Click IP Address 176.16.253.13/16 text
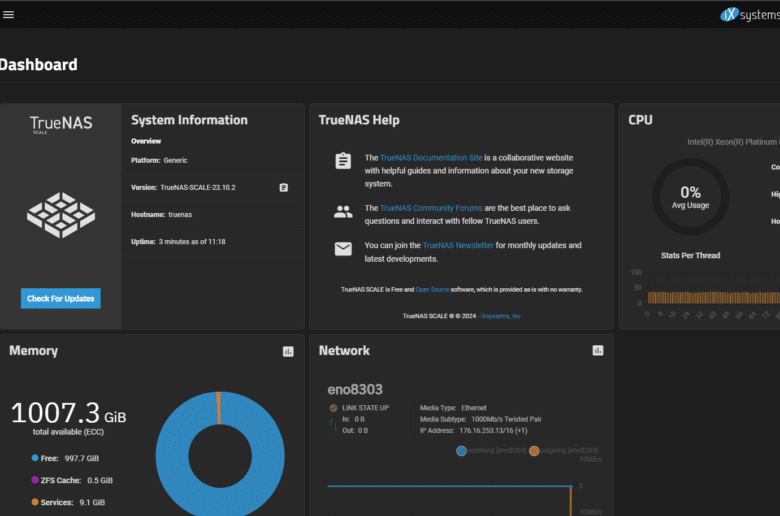 coord(474,431)
